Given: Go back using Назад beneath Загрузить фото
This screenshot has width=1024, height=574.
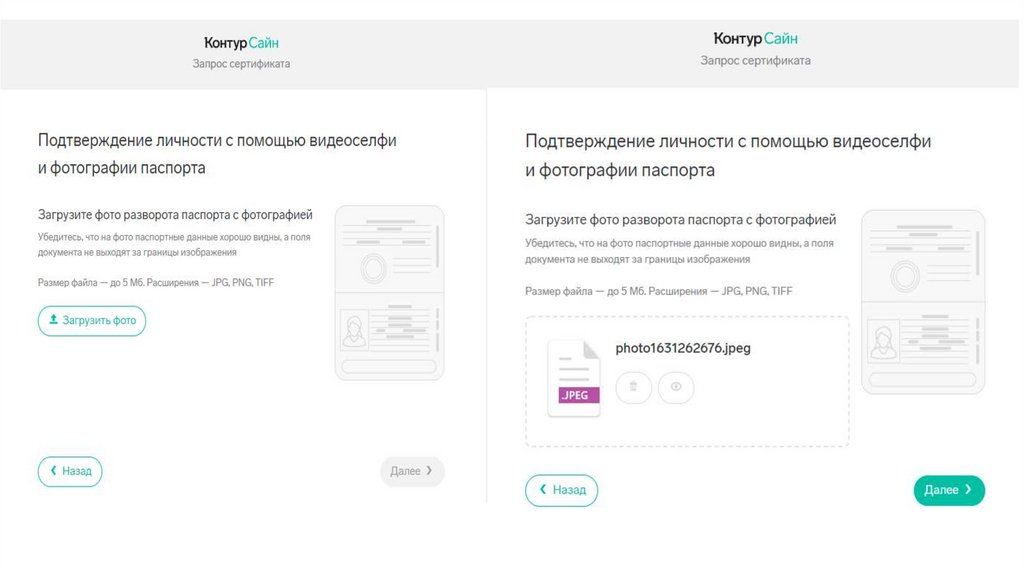Looking at the screenshot, I should coord(70,471).
